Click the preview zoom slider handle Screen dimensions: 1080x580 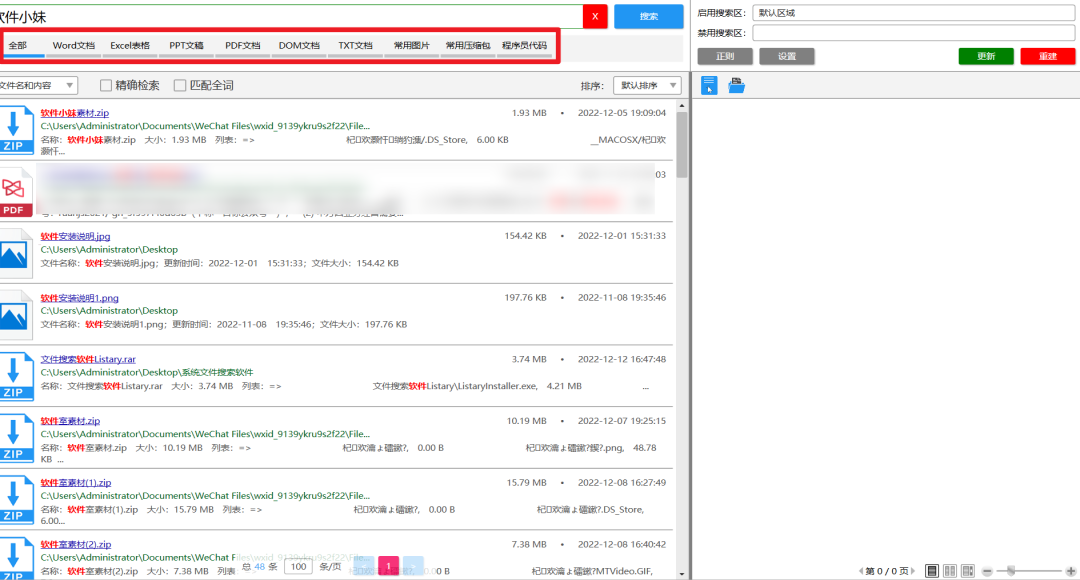pyautogui.click(x=1012, y=570)
